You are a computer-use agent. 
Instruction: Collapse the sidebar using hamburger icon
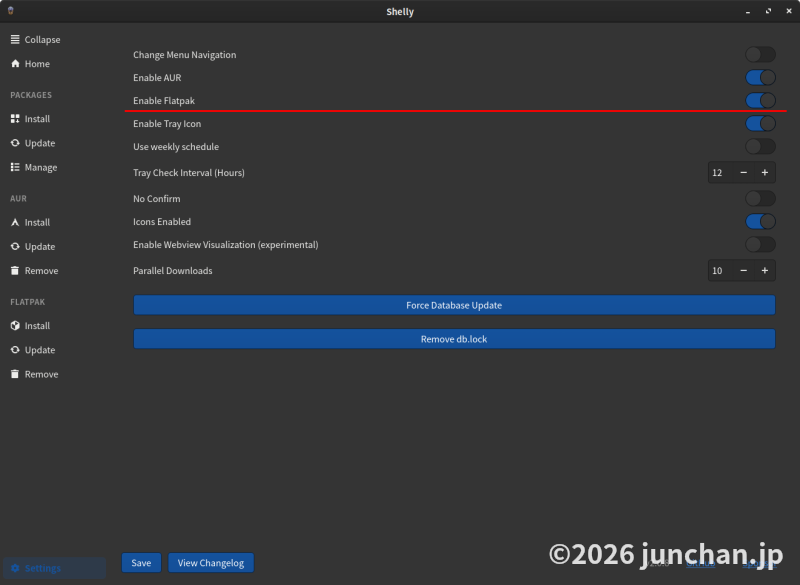click(x=15, y=40)
